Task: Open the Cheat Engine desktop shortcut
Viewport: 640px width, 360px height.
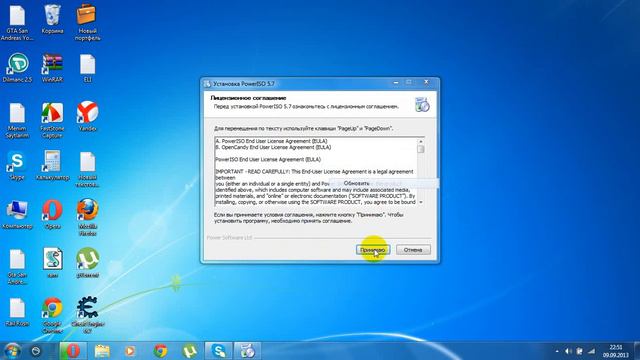Action: [87, 316]
